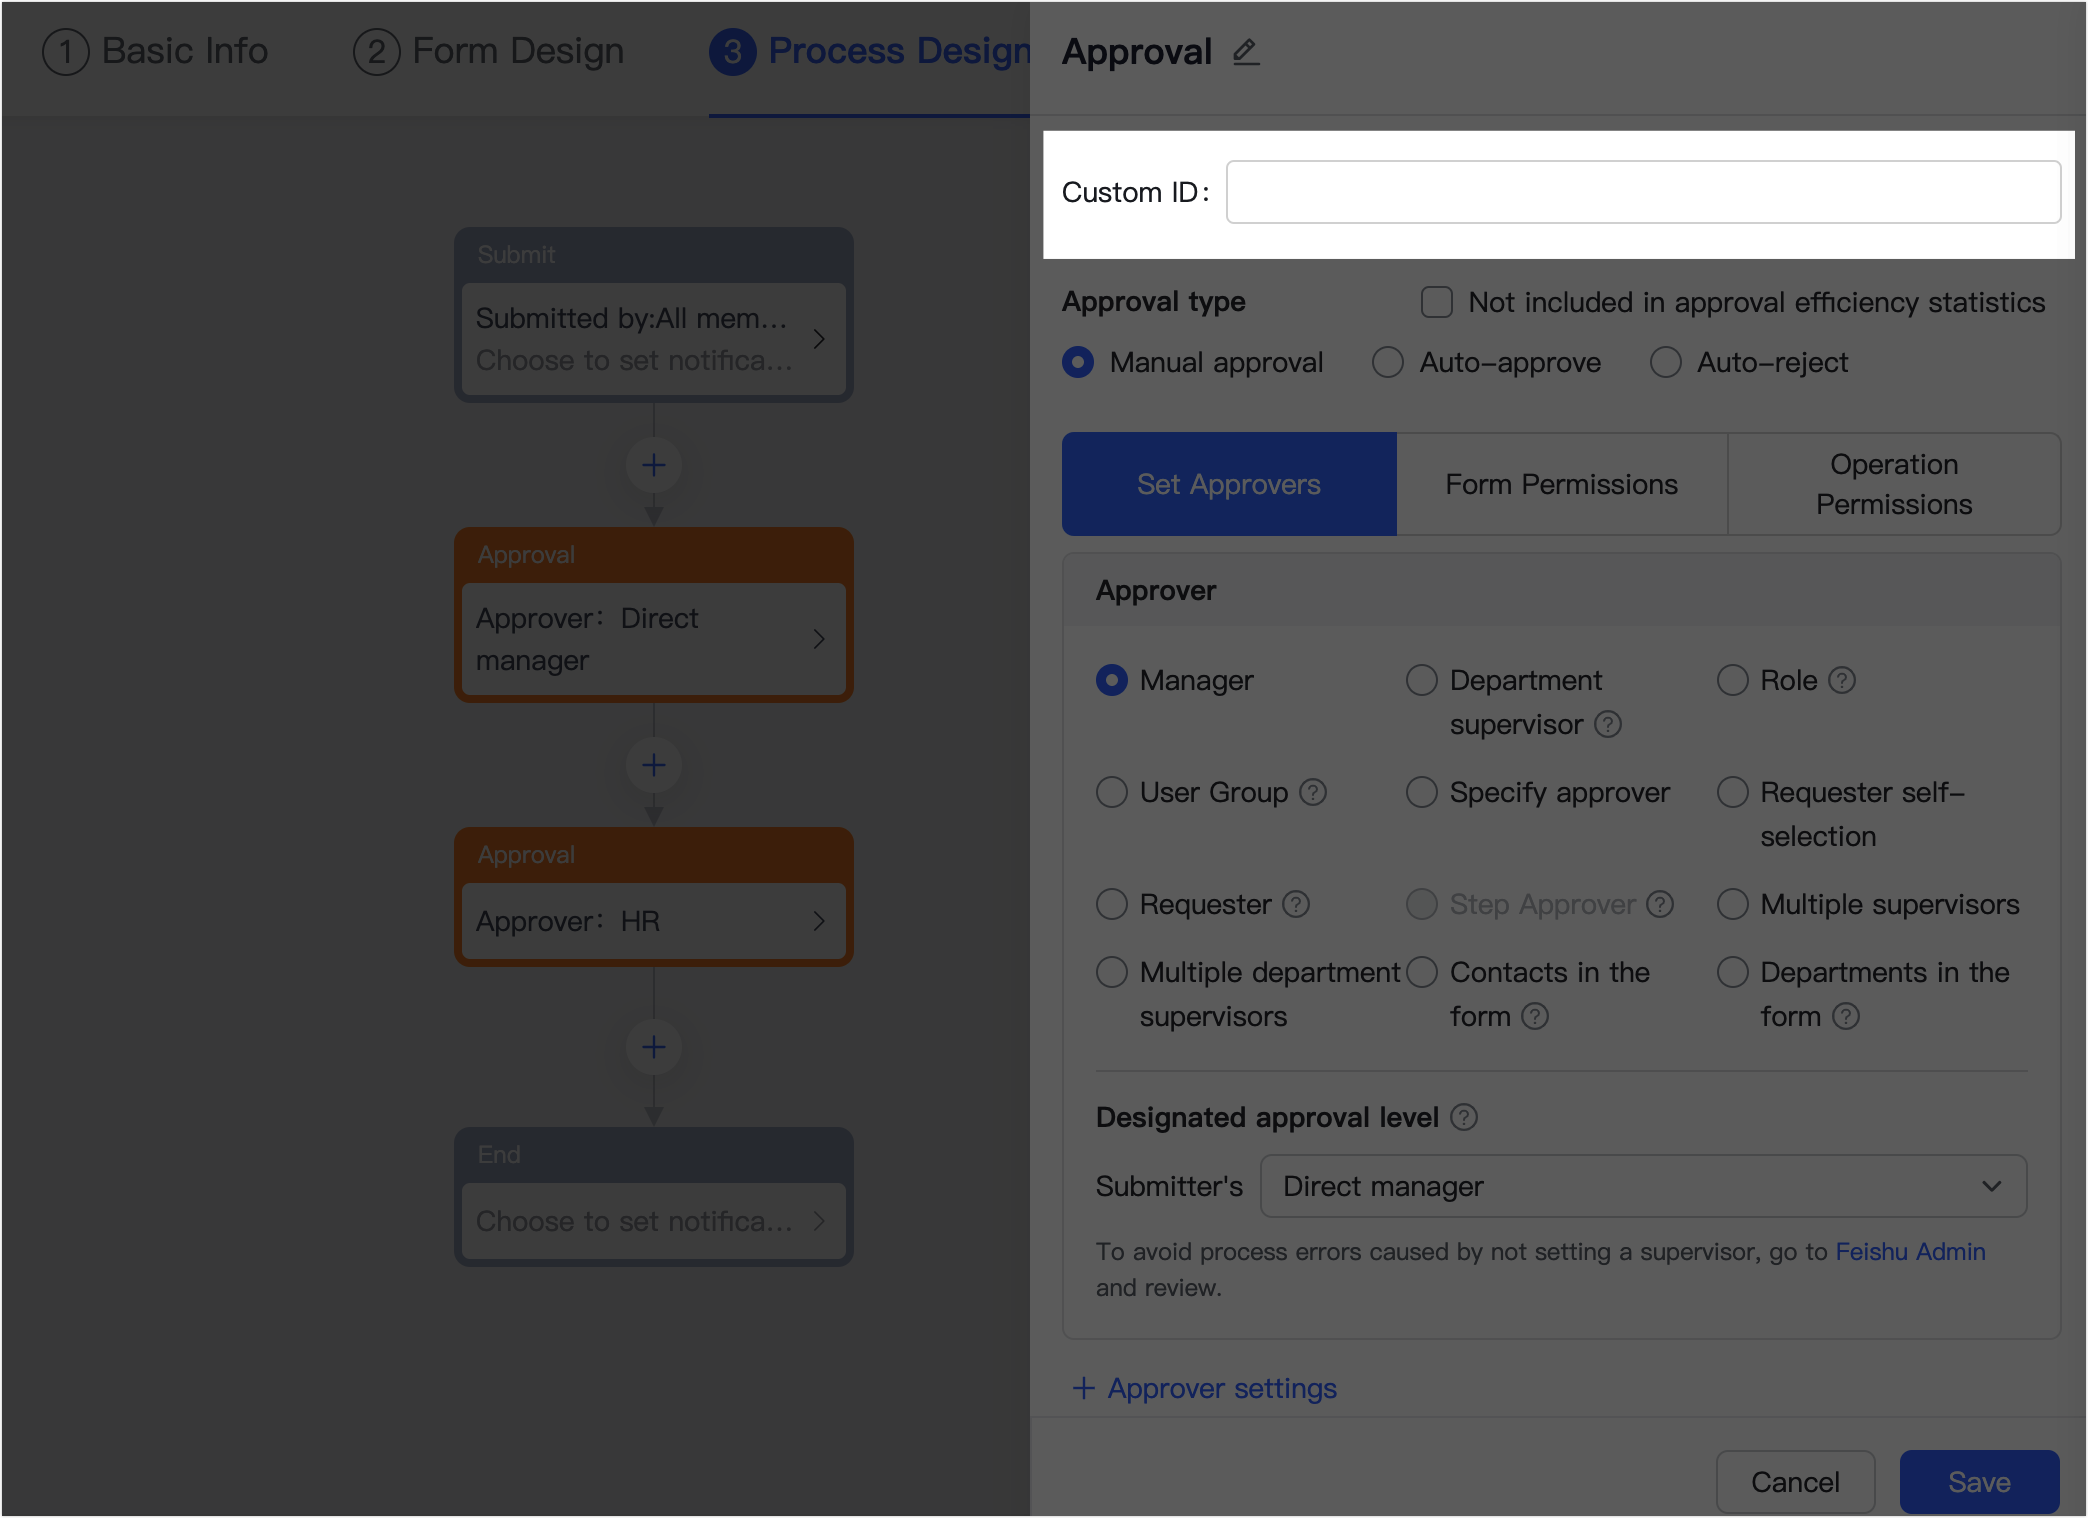Click the Custom ID input field
The width and height of the screenshot is (2088, 1518).
[1643, 192]
